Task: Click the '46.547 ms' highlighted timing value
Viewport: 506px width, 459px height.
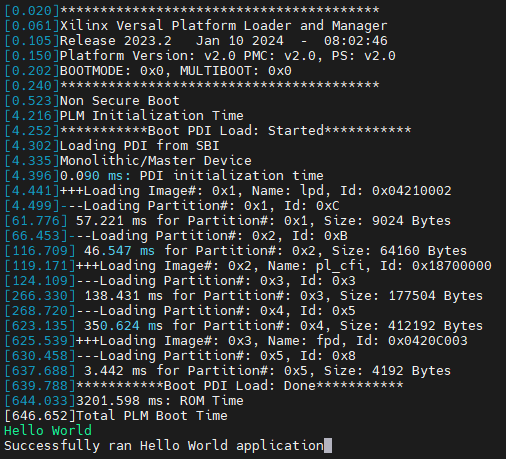Action: pos(119,251)
